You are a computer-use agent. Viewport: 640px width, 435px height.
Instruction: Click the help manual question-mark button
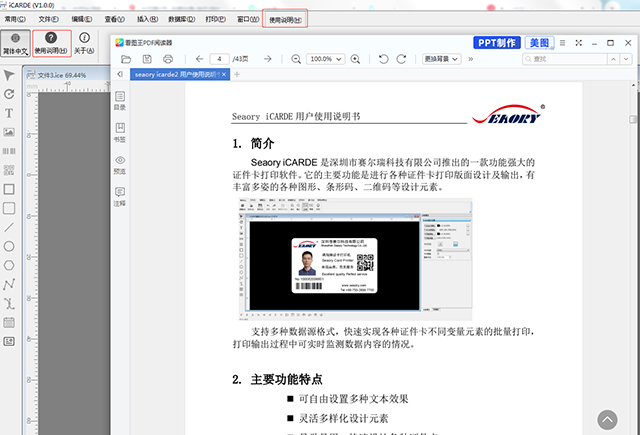[x=51, y=43]
